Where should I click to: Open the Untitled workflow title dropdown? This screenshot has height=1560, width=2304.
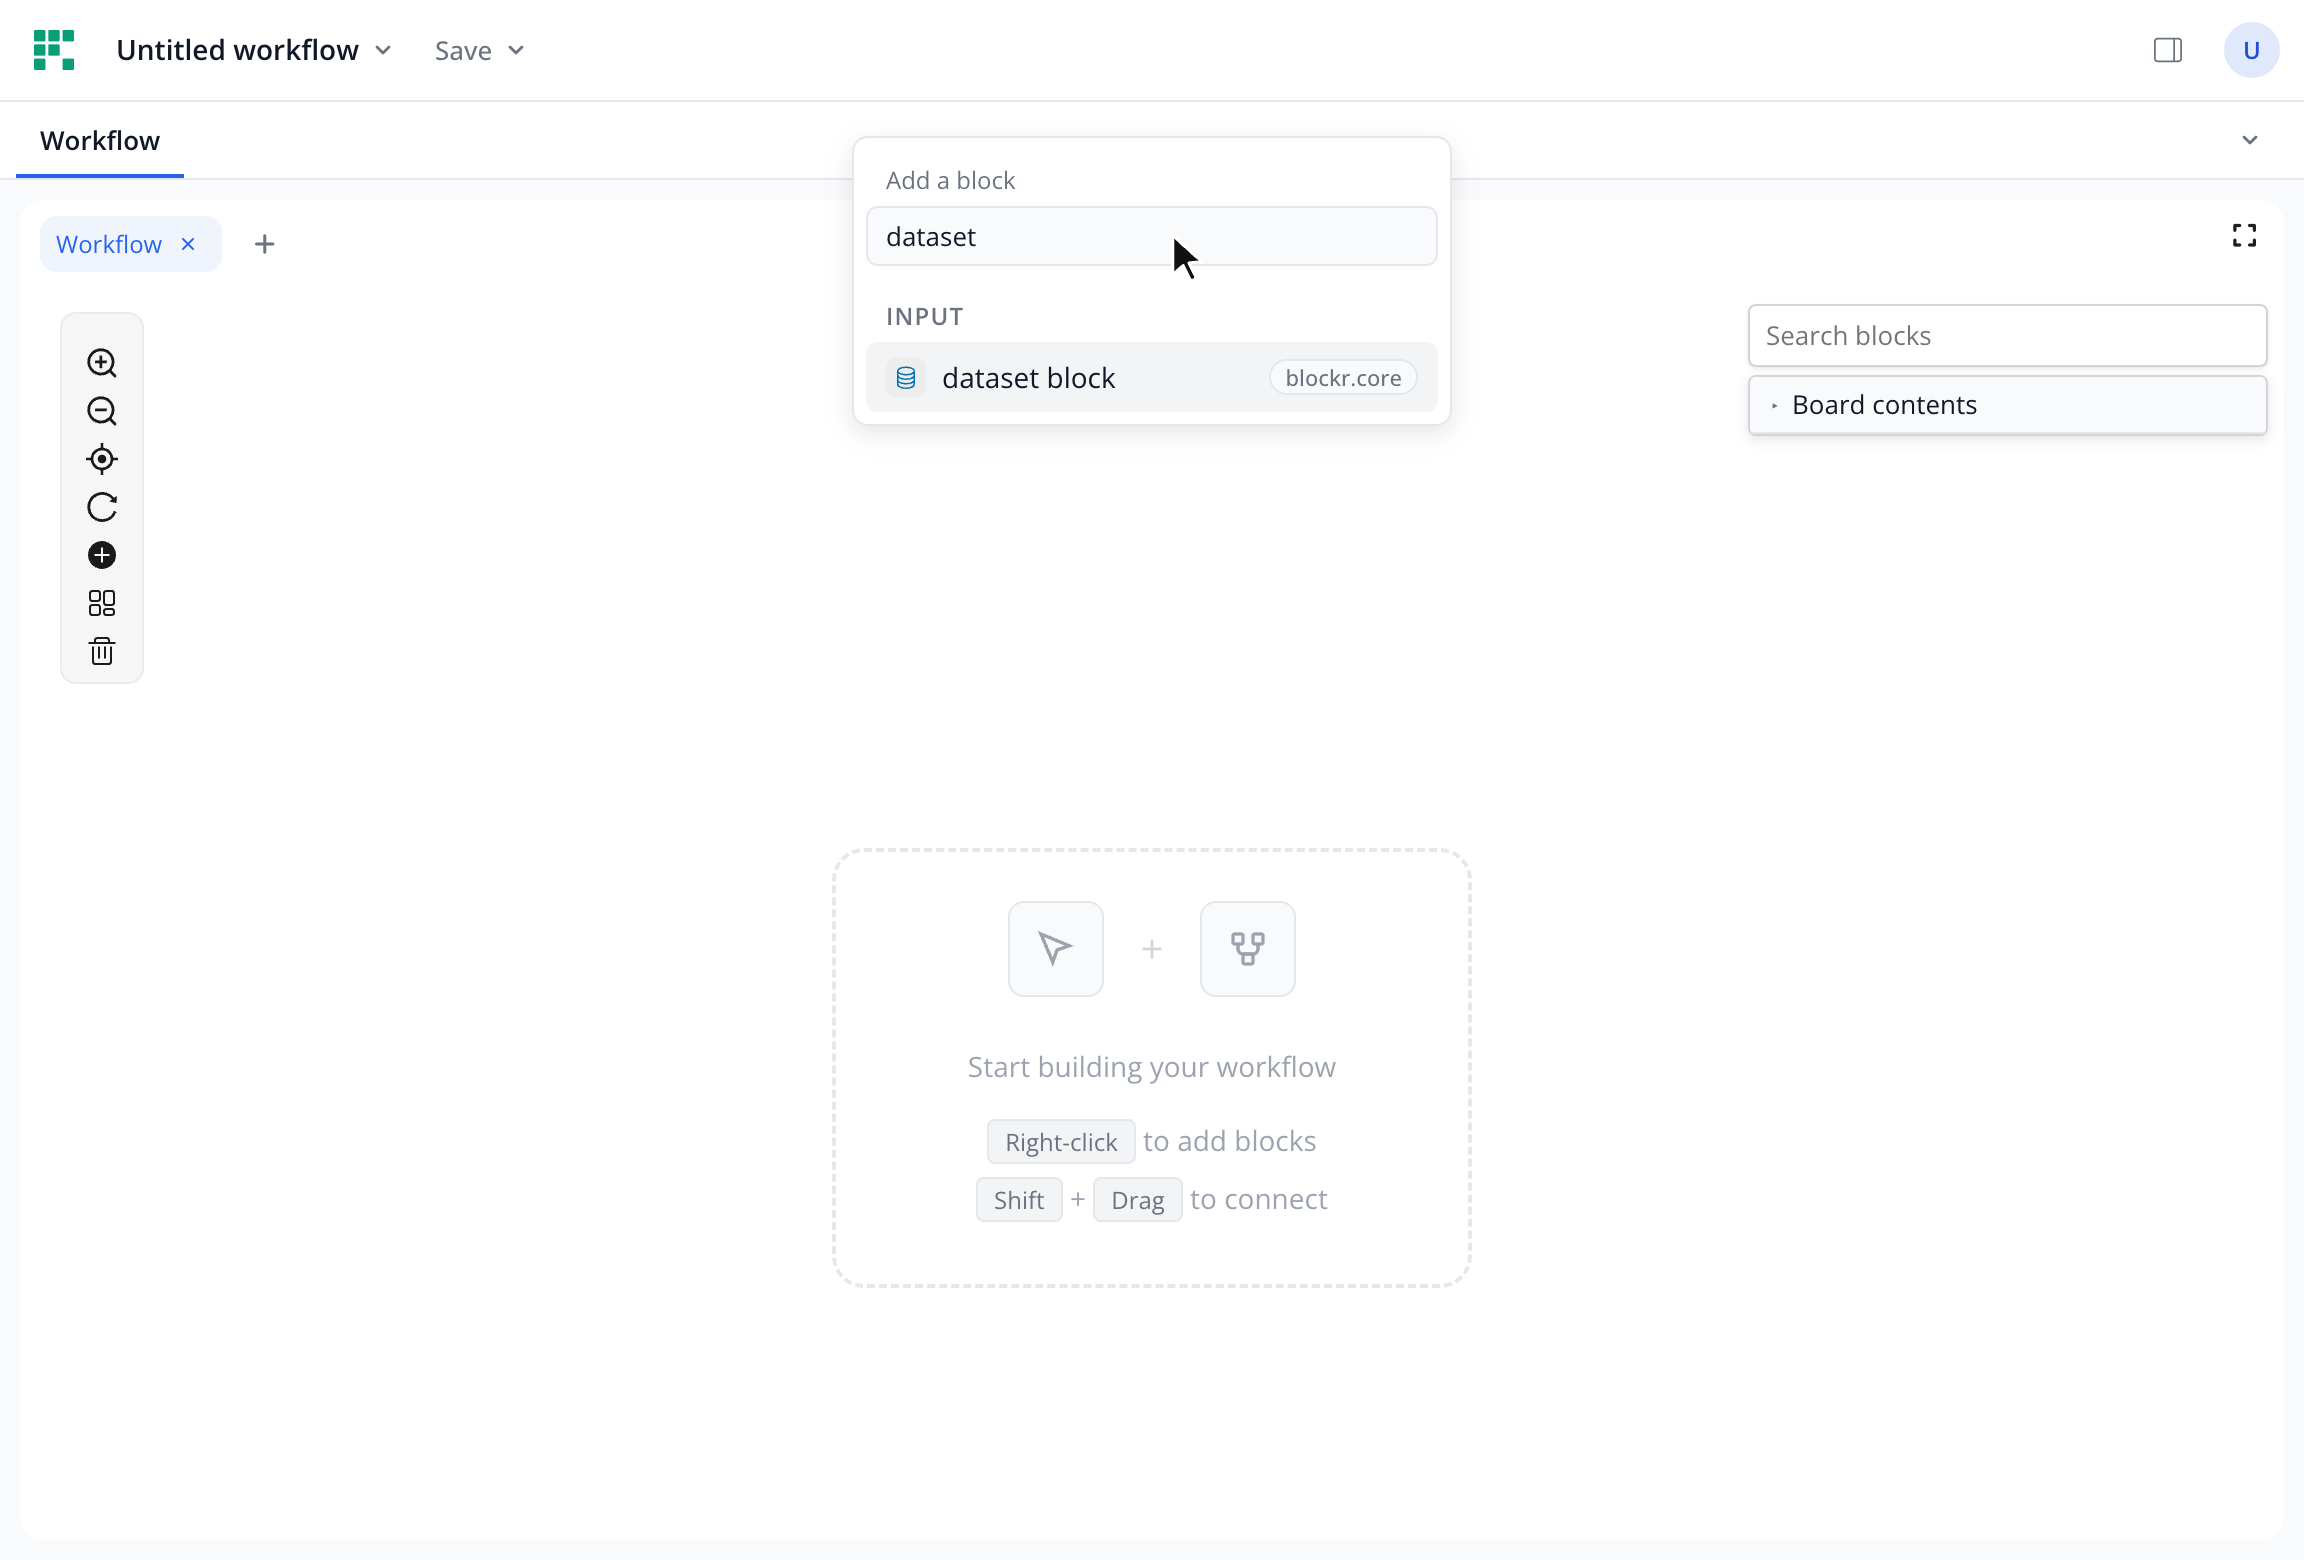tap(254, 50)
